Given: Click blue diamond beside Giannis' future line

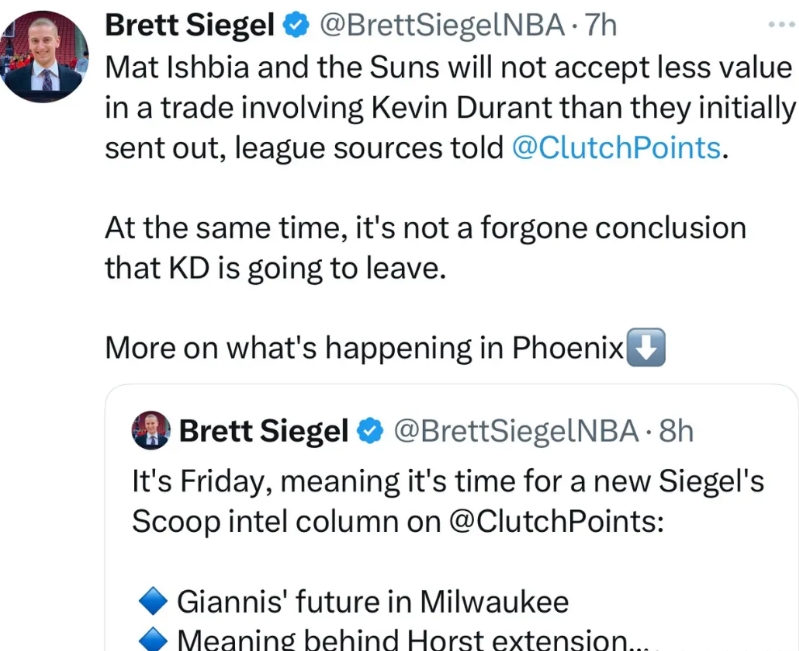Looking at the screenshot, I should tap(153, 601).
